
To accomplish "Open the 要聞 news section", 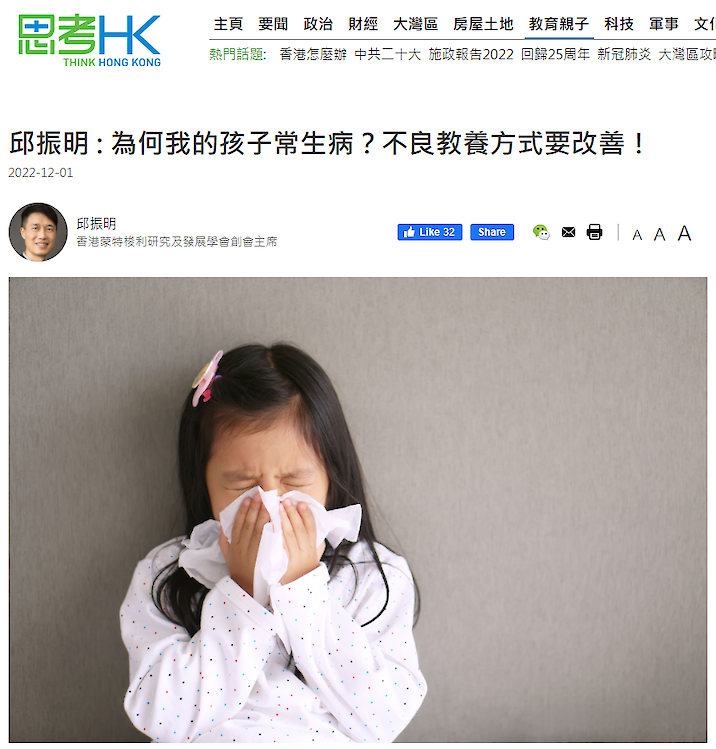I will point(273,24).
